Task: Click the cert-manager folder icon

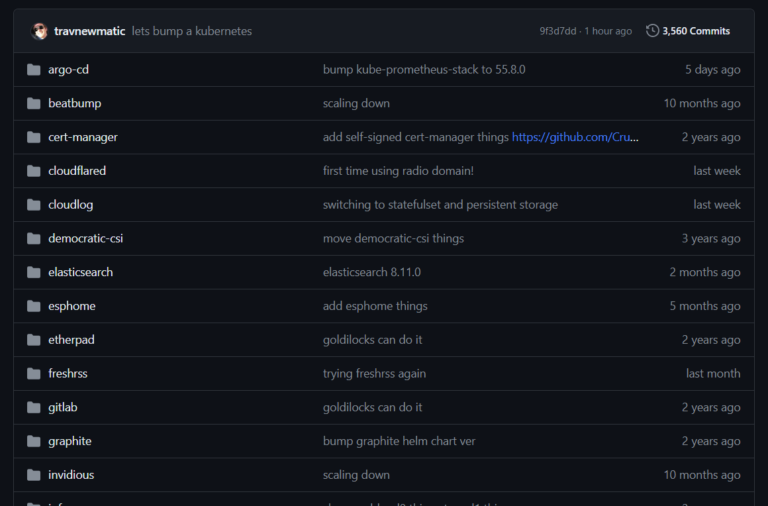Action: point(34,138)
